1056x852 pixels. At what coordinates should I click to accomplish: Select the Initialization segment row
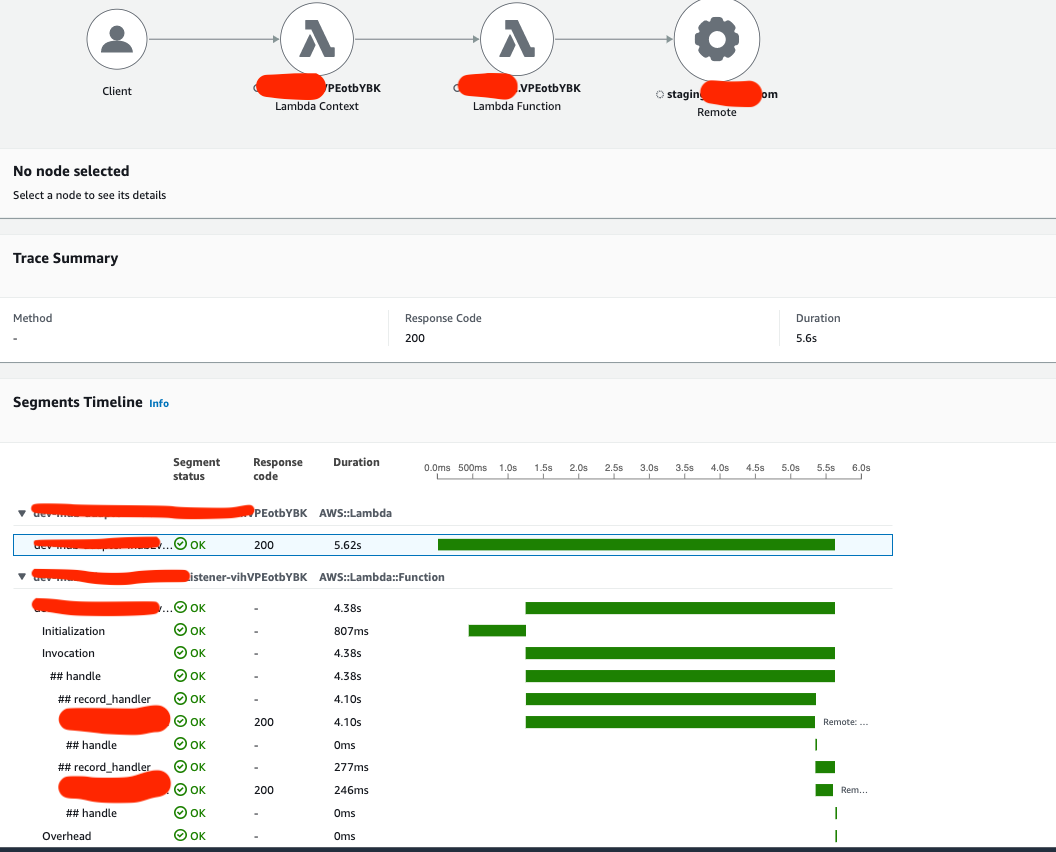pos(453,631)
